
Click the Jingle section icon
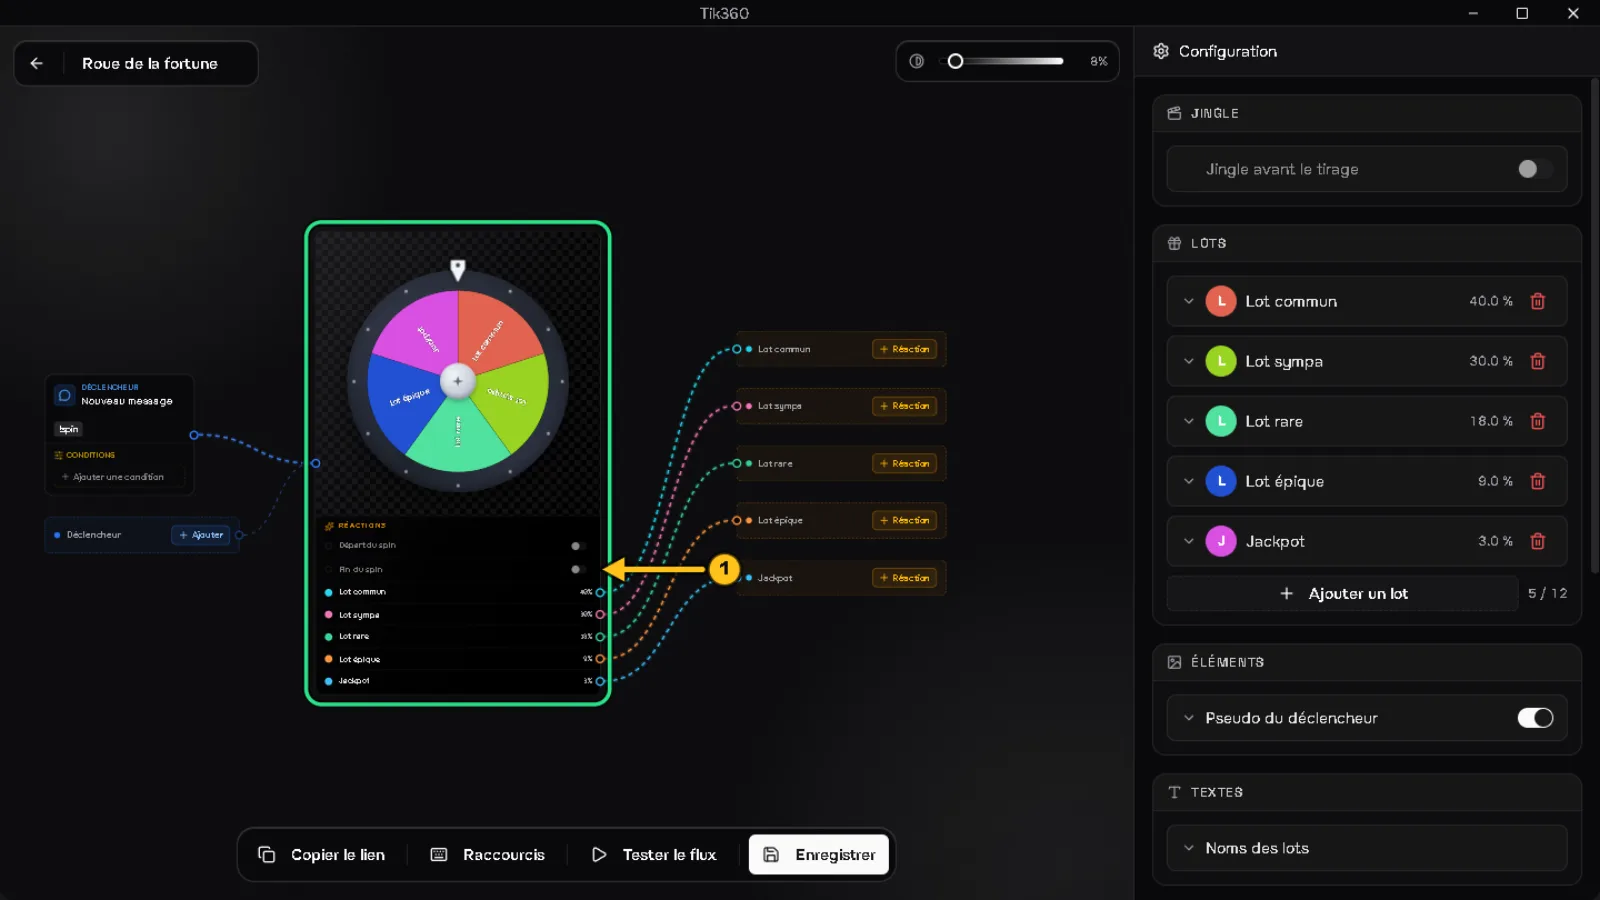(x=1174, y=113)
